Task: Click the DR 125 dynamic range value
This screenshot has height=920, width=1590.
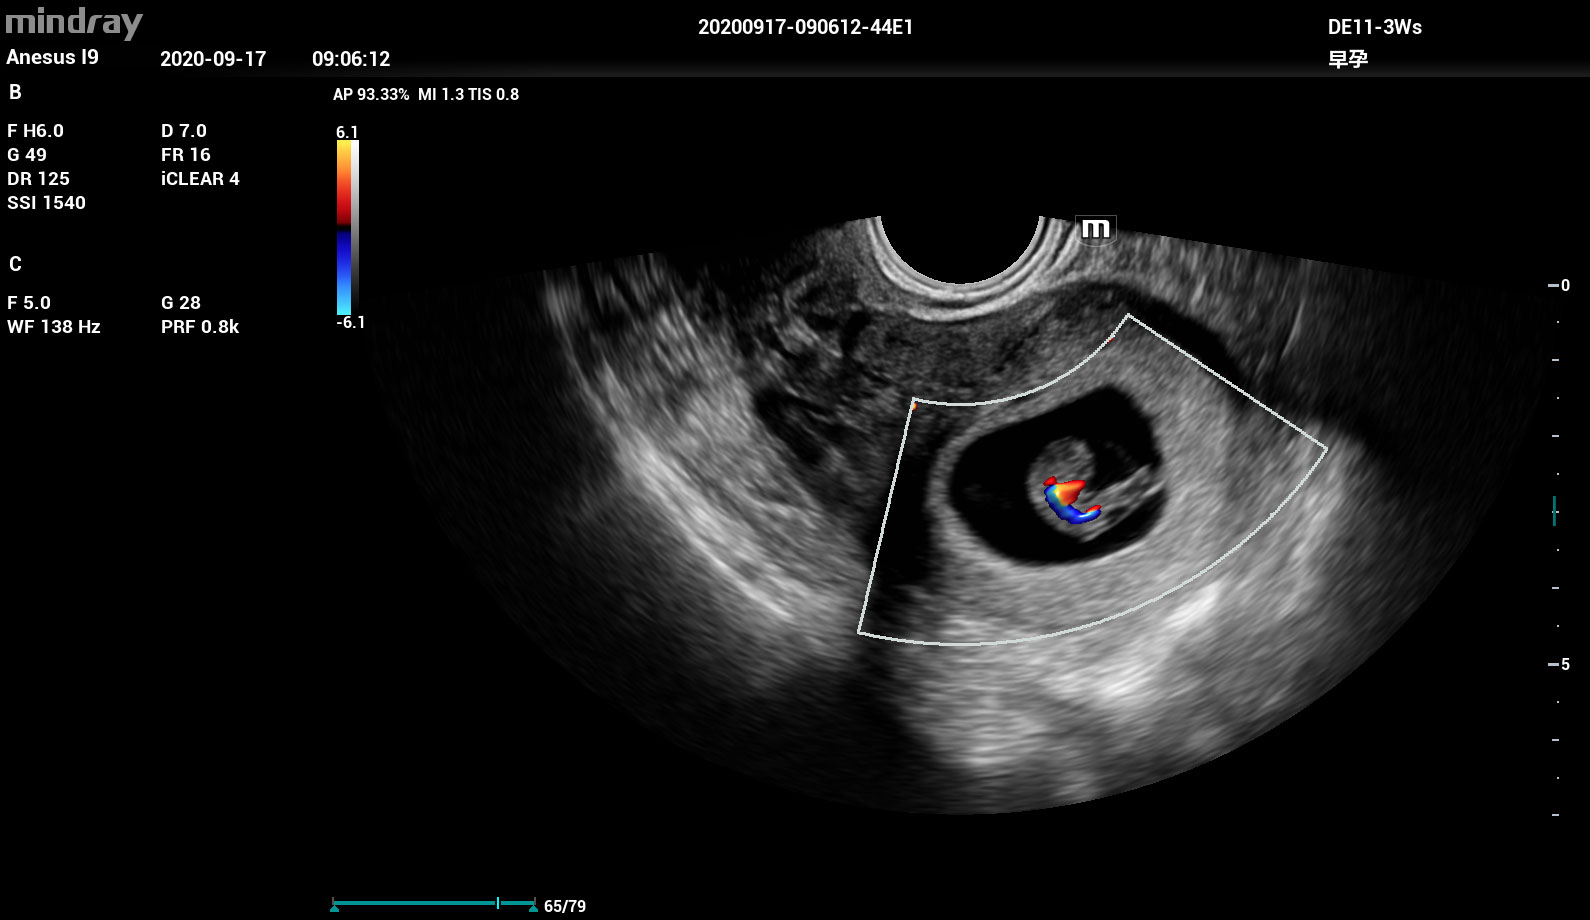Action: pos(39,179)
